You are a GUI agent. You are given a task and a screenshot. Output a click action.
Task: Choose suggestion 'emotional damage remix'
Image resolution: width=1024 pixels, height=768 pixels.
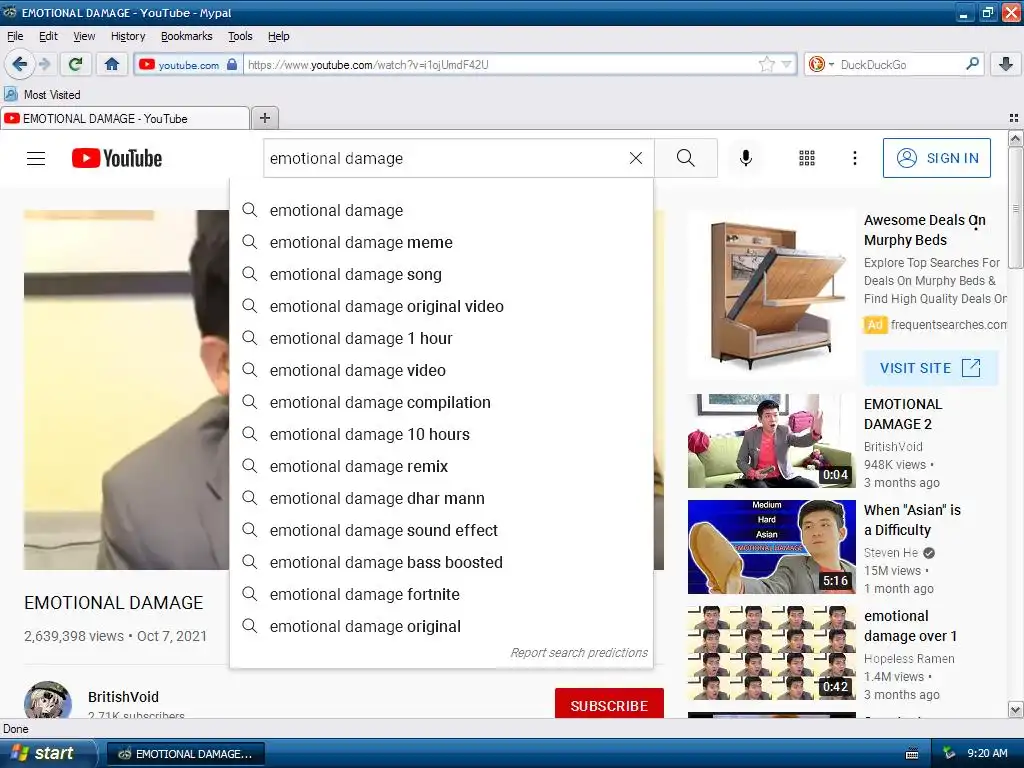(441, 466)
